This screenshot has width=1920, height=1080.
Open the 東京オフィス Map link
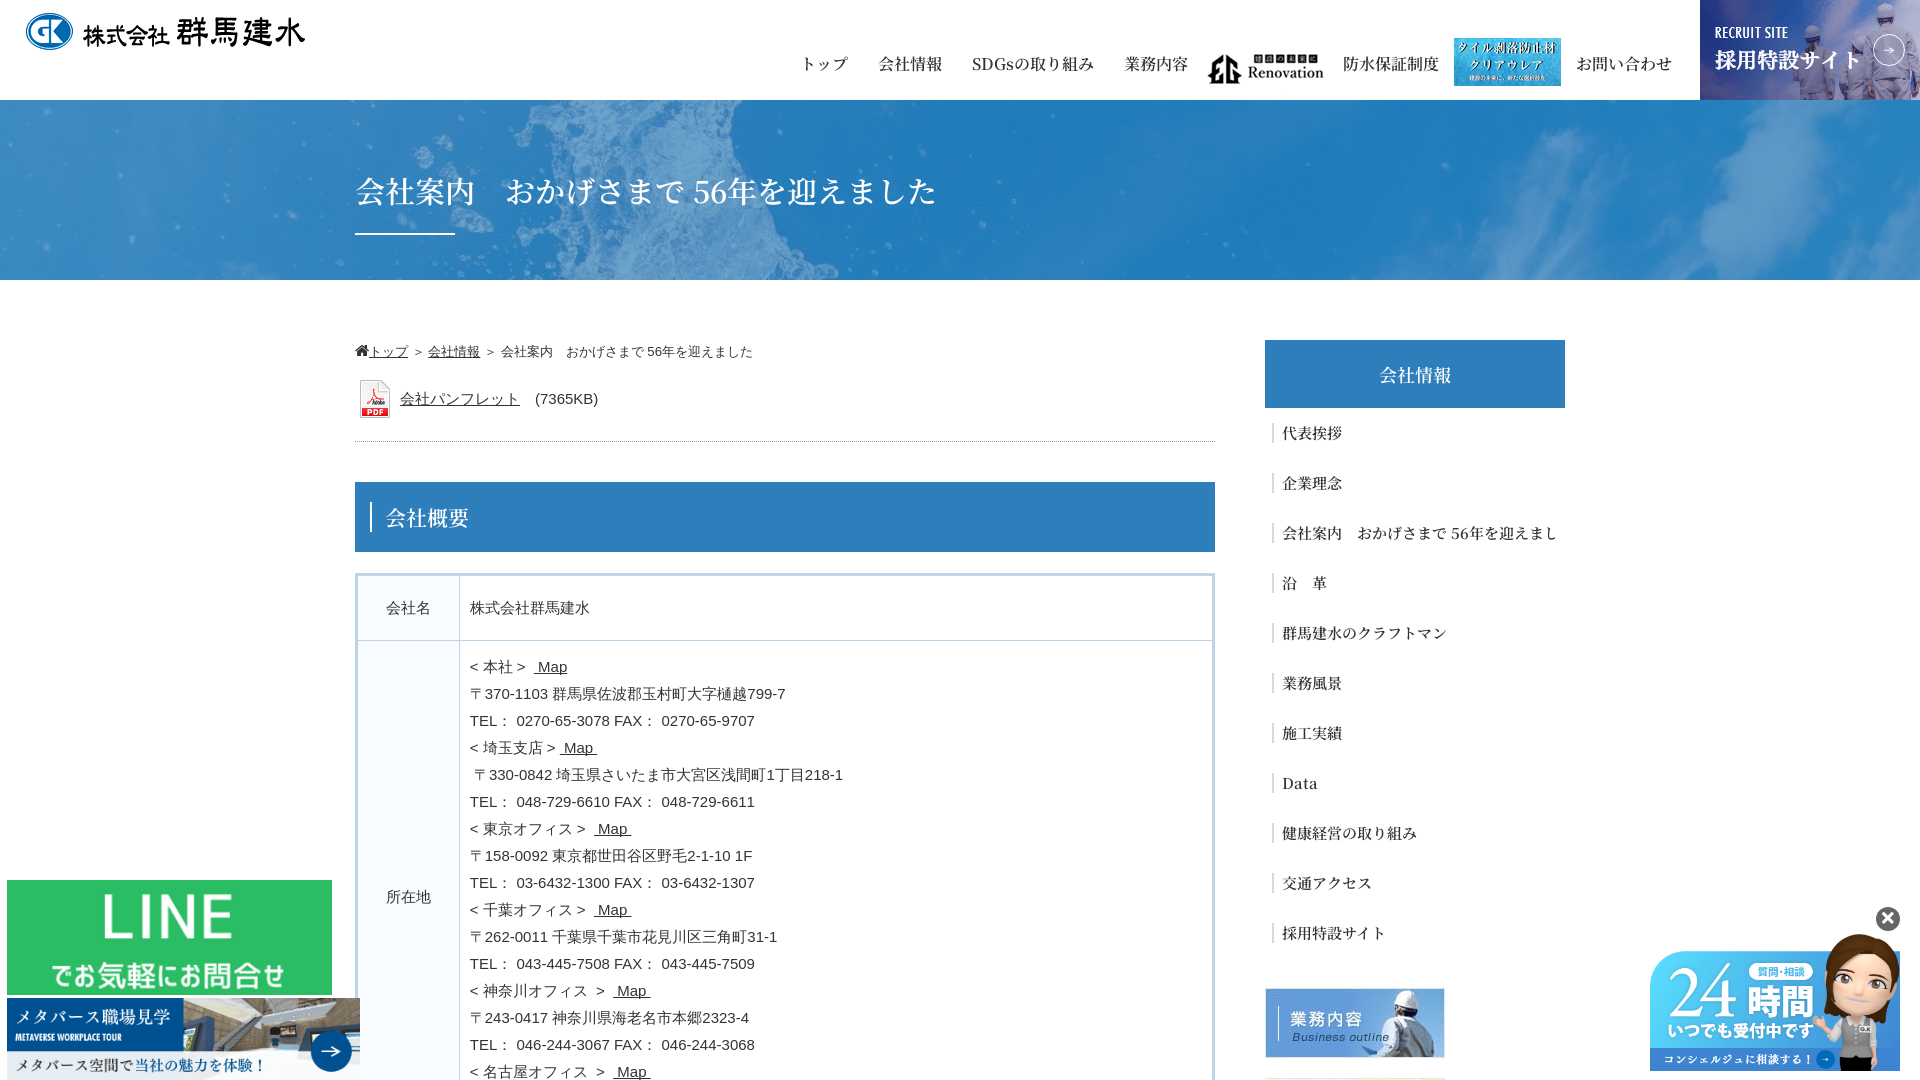(613, 829)
